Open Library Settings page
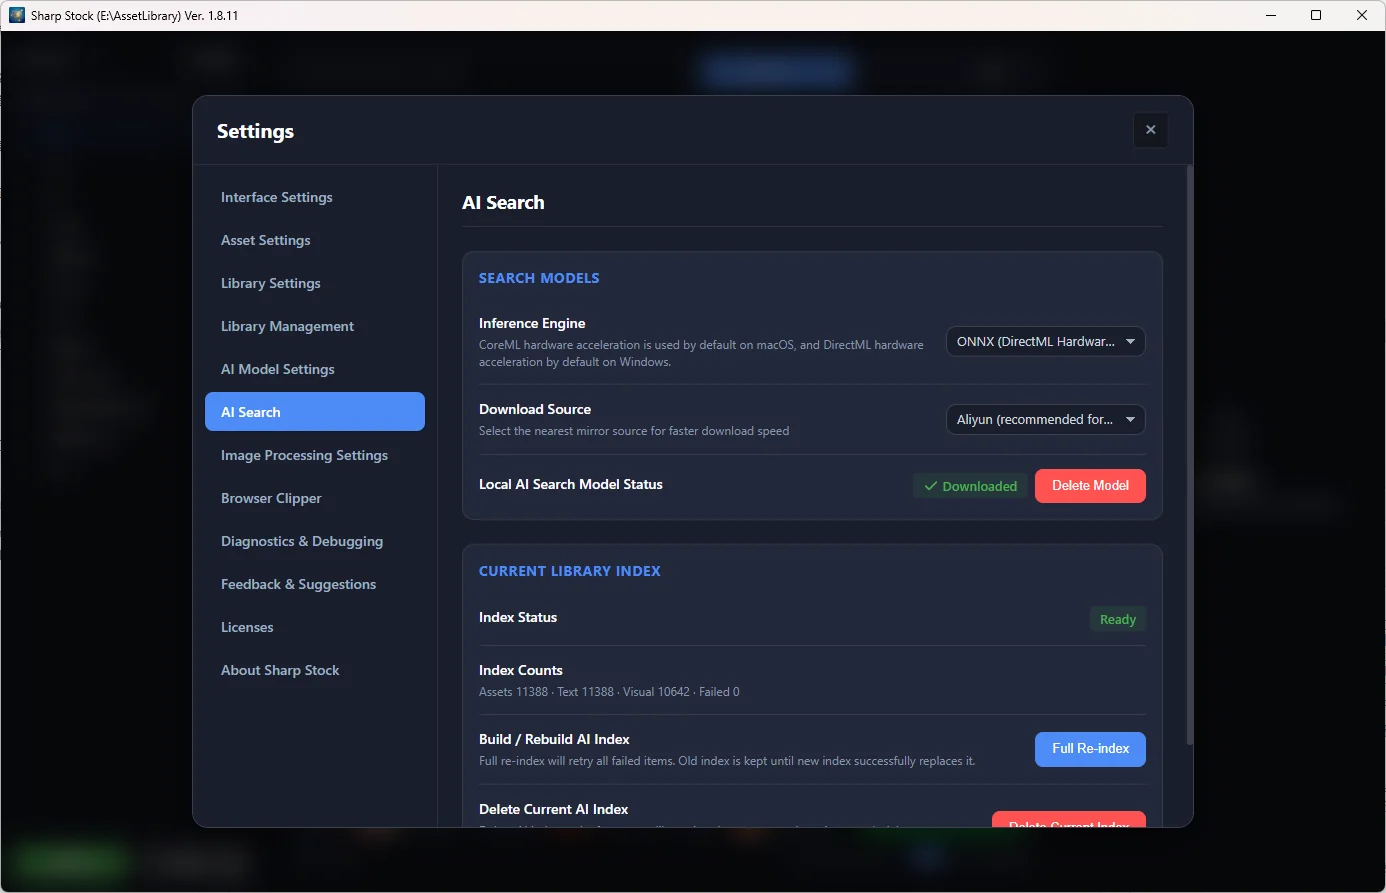The width and height of the screenshot is (1386, 893). tap(315, 283)
